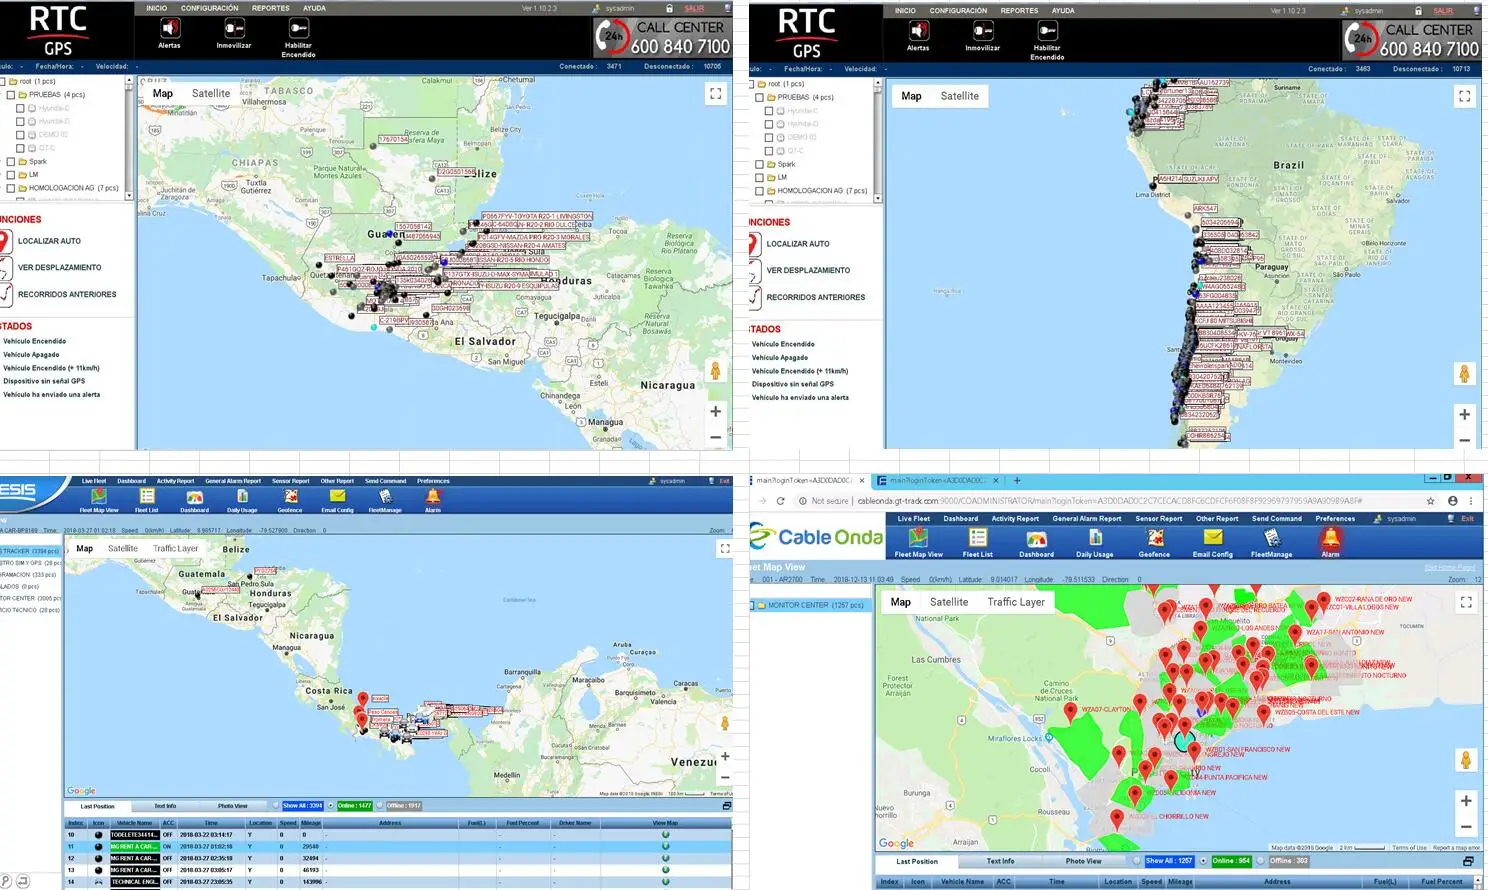Drop Street View pegman on Cable Onda map
1488x890 pixels.
(1465, 760)
